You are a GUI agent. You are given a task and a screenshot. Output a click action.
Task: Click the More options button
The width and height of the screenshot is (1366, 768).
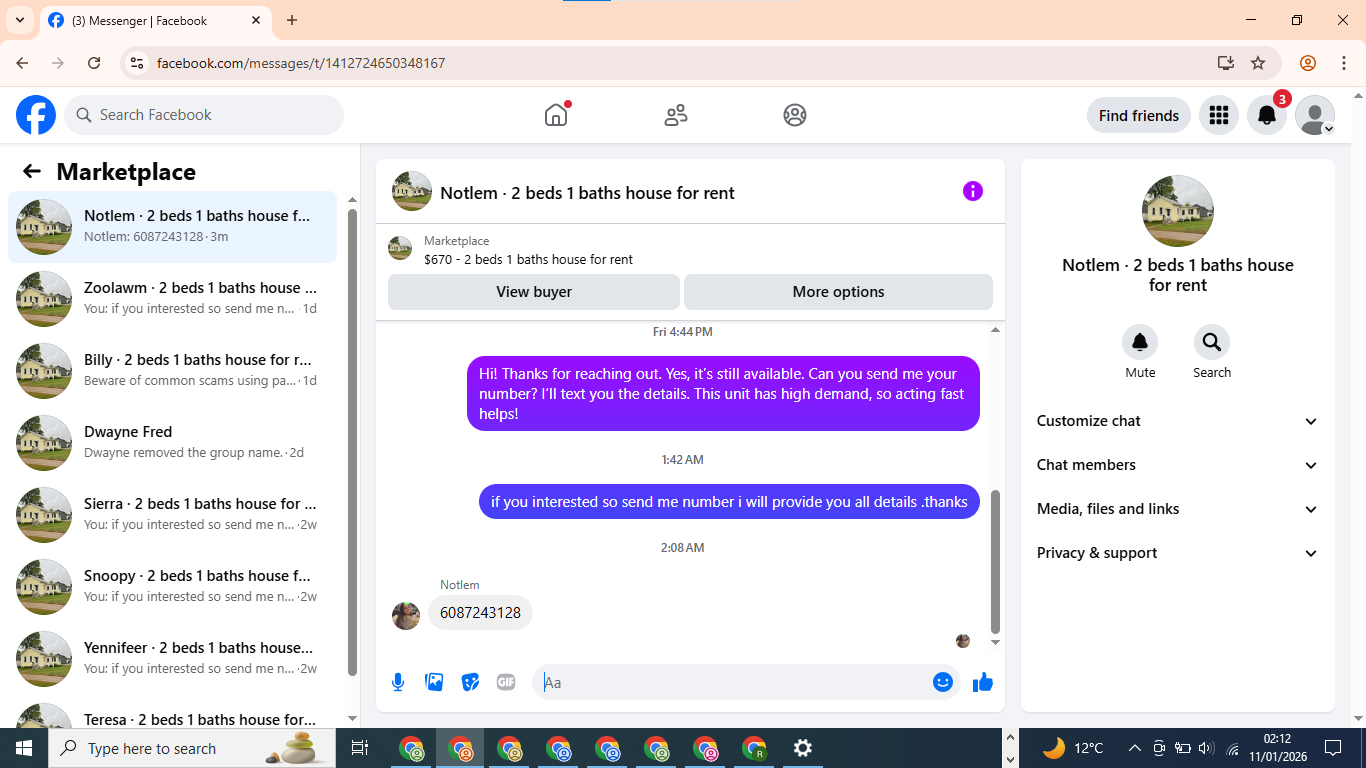coord(838,292)
